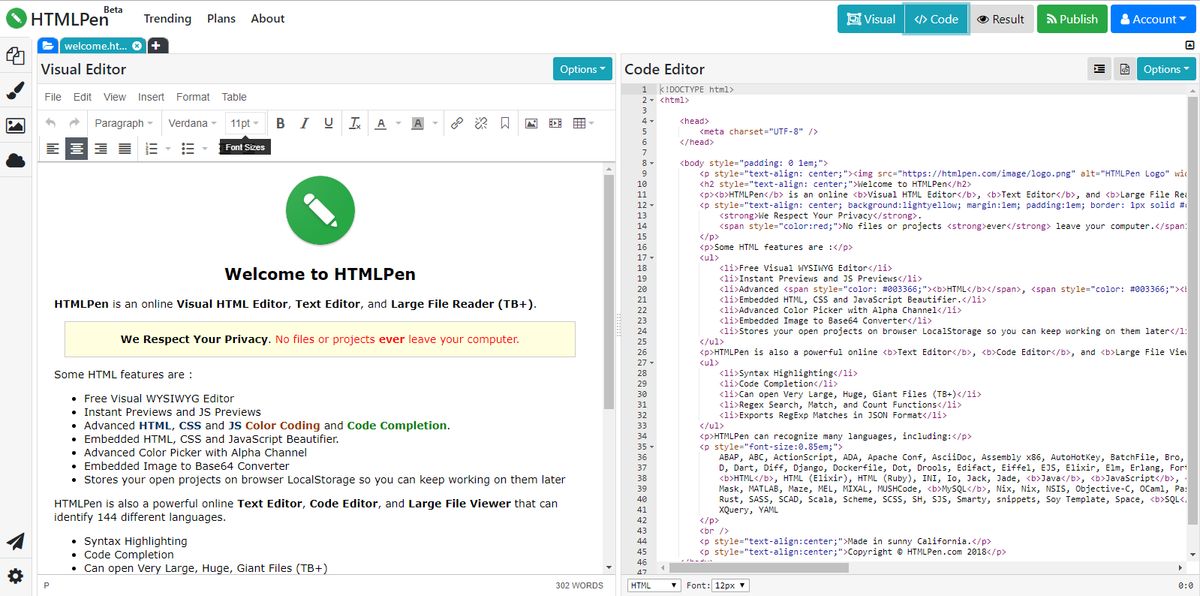Open the Beautify brush icon in left sidebar

15,90
